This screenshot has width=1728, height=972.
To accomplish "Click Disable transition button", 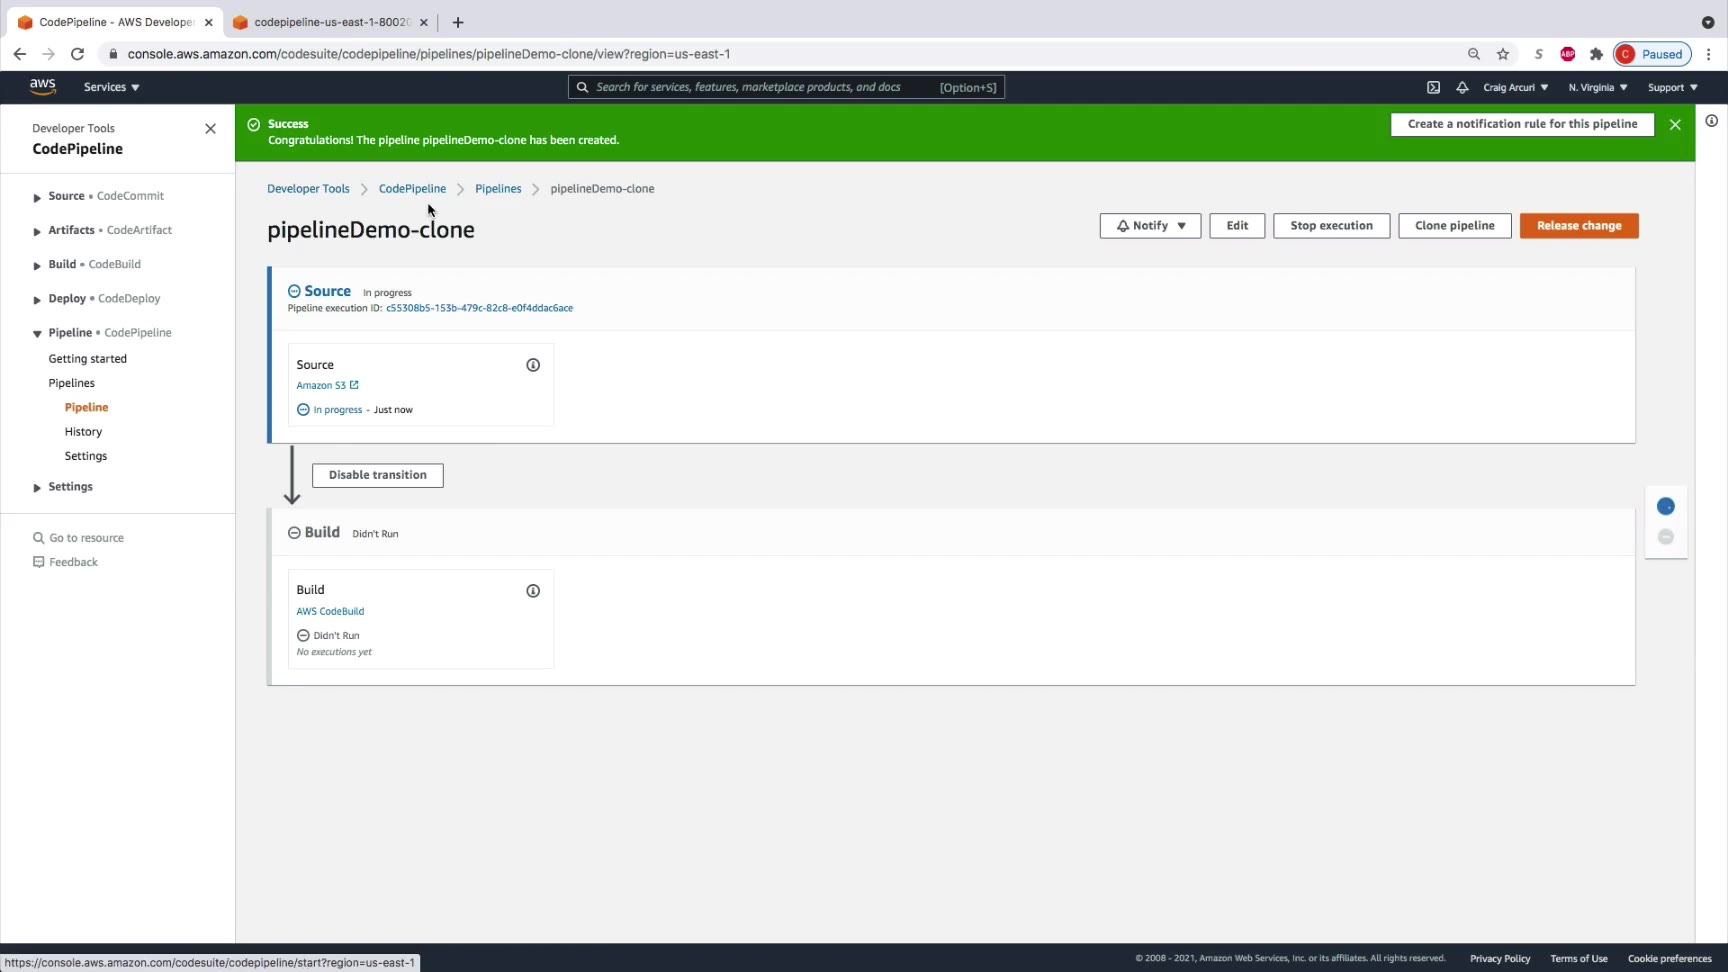I will (378, 475).
